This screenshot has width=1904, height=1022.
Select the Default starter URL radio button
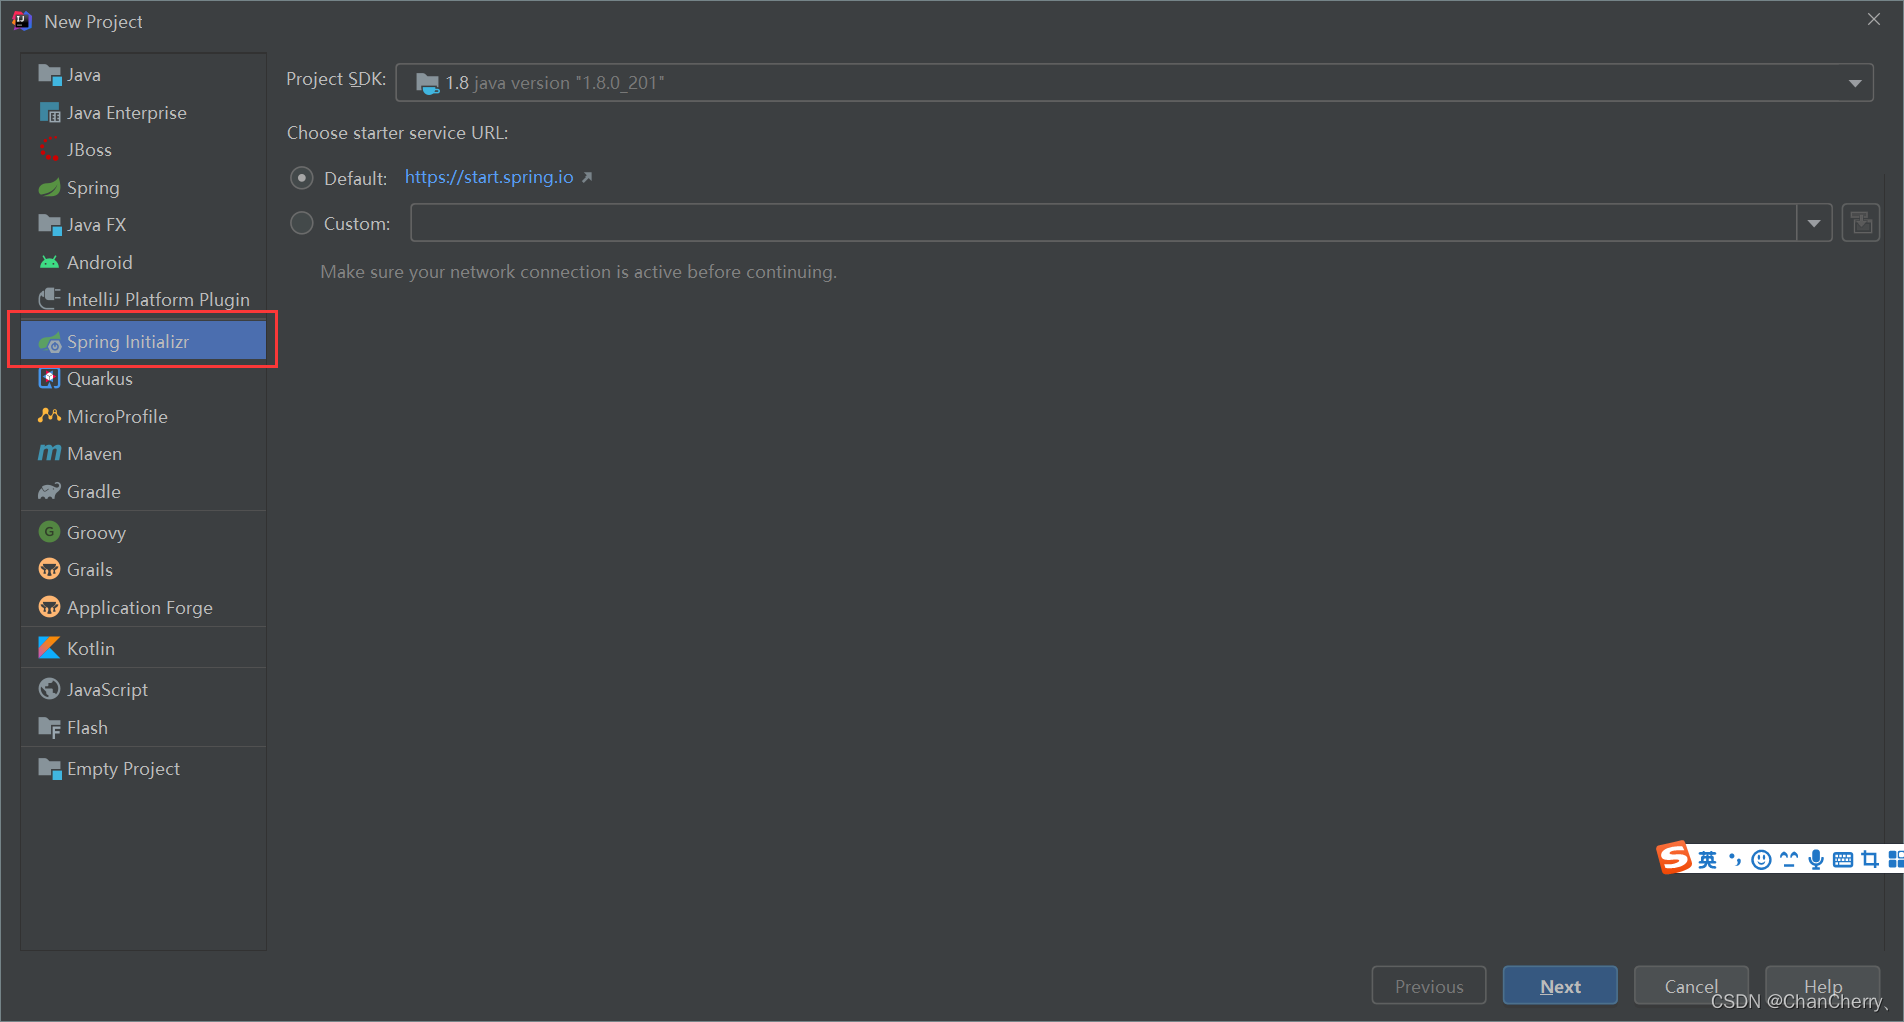click(x=301, y=178)
